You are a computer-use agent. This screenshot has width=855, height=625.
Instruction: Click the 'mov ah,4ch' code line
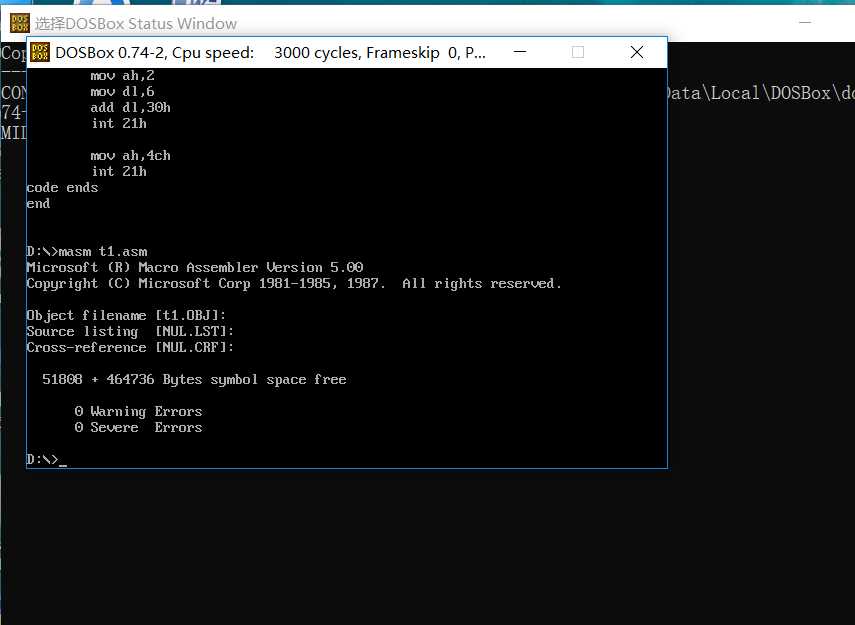[130, 155]
